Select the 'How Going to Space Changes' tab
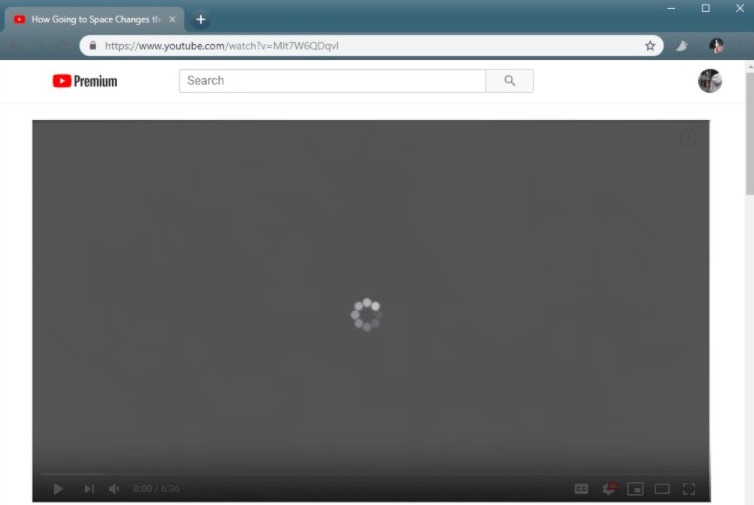 pos(90,19)
